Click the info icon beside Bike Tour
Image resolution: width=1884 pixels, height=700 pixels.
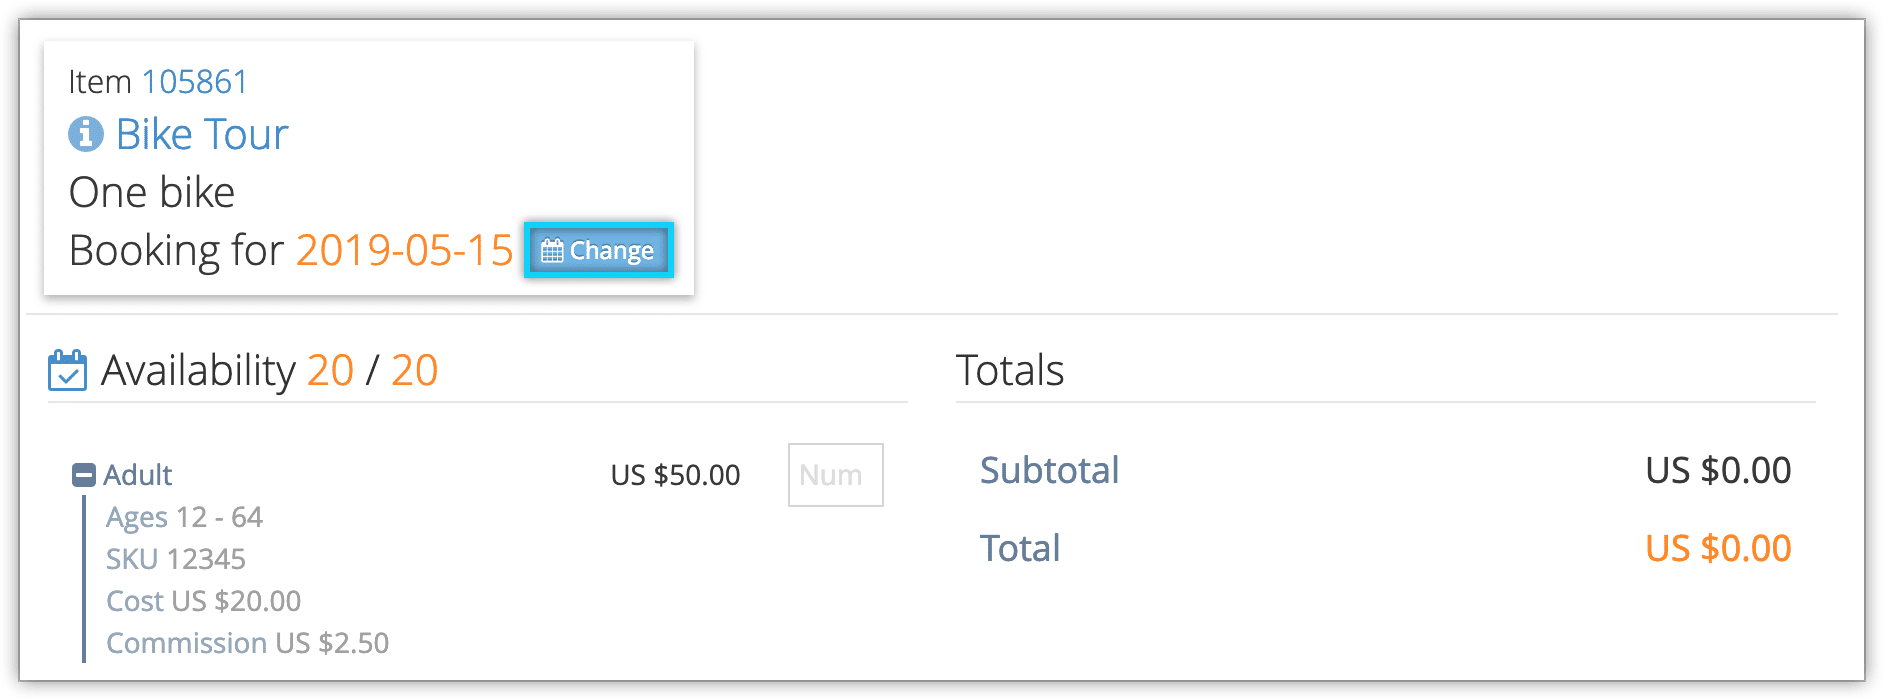[85, 133]
